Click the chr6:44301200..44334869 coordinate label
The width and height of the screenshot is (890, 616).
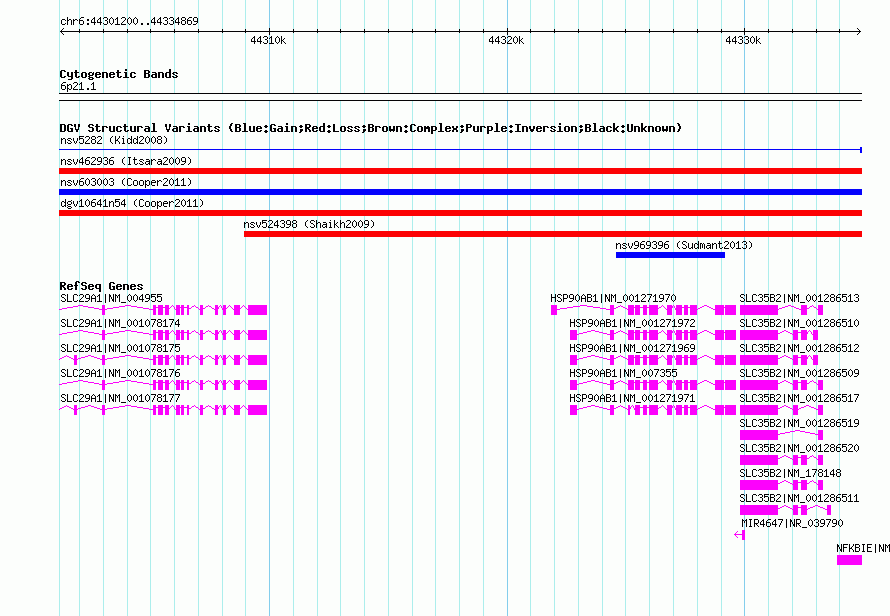129,22
